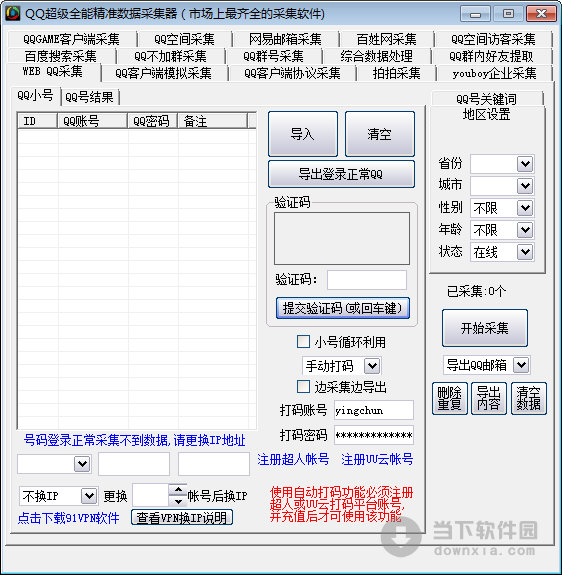
Task: Enable 小号循环利用 checkbox
Action: coord(303,342)
